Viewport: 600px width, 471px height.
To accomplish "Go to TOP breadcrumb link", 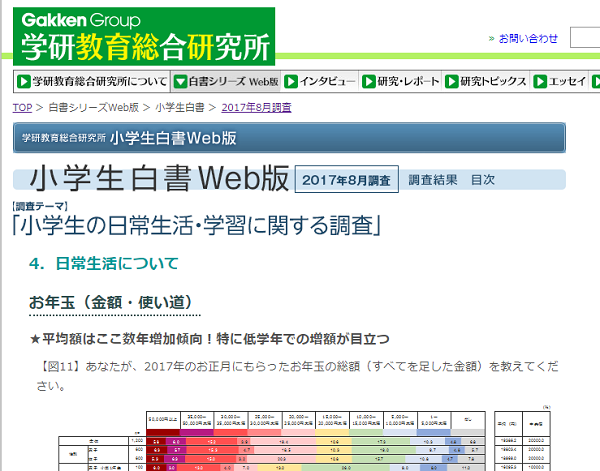I will coord(22,108).
